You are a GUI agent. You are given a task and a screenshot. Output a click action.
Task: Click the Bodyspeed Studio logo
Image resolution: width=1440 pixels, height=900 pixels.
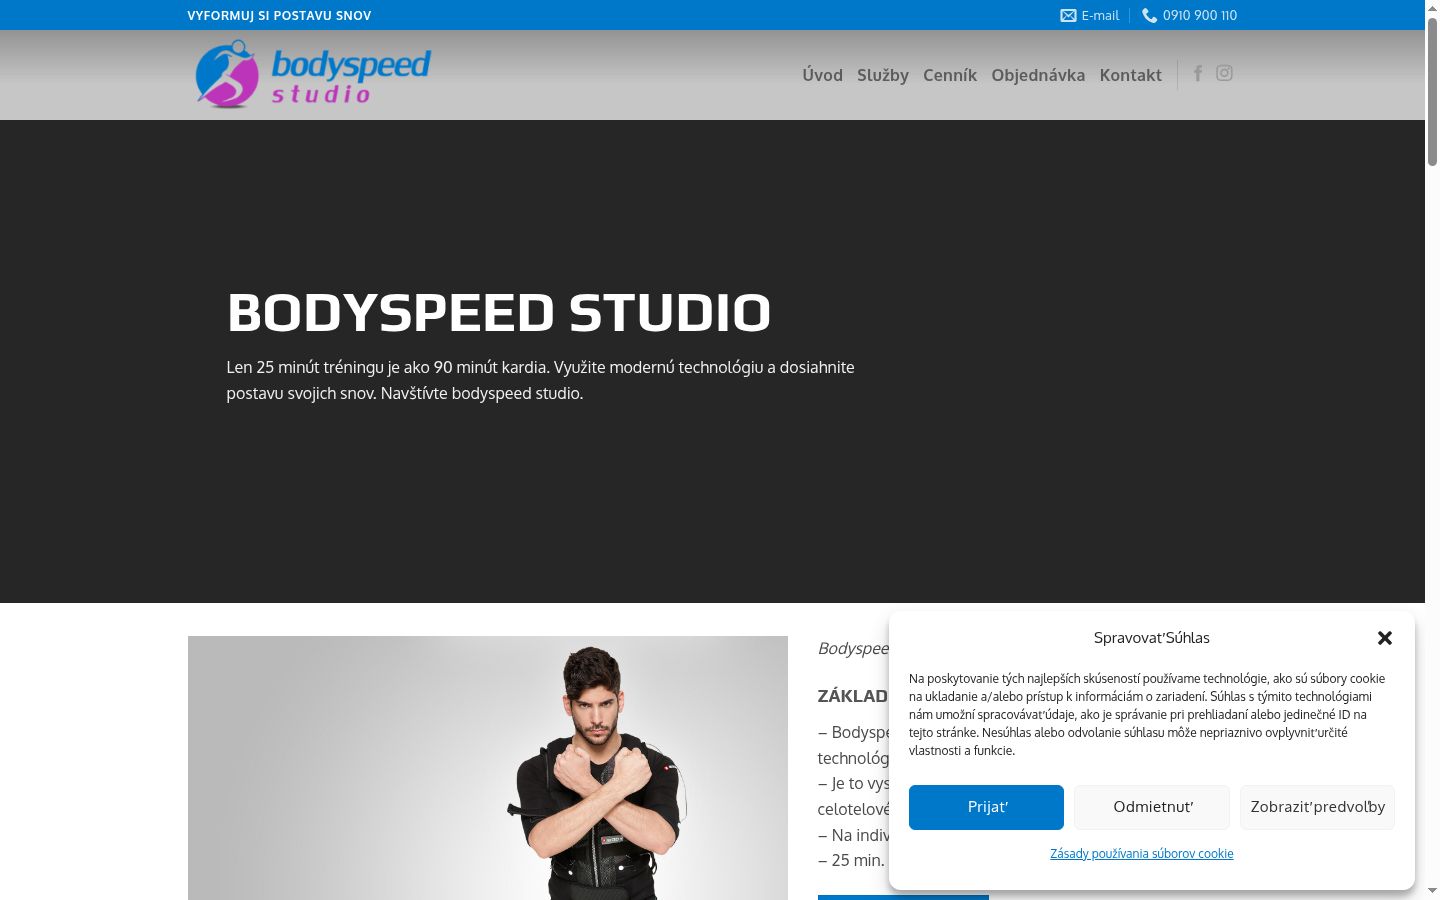[x=312, y=74]
